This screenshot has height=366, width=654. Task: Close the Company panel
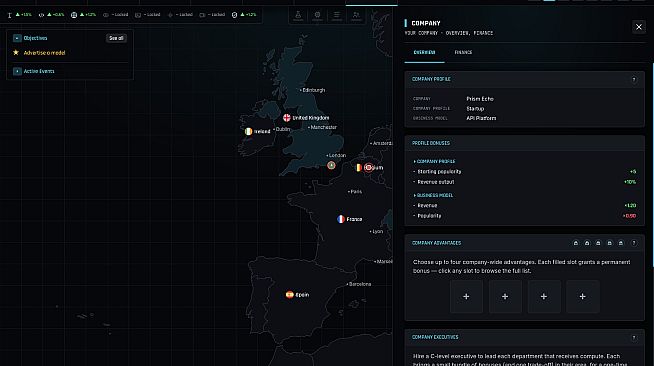[x=639, y=27]
